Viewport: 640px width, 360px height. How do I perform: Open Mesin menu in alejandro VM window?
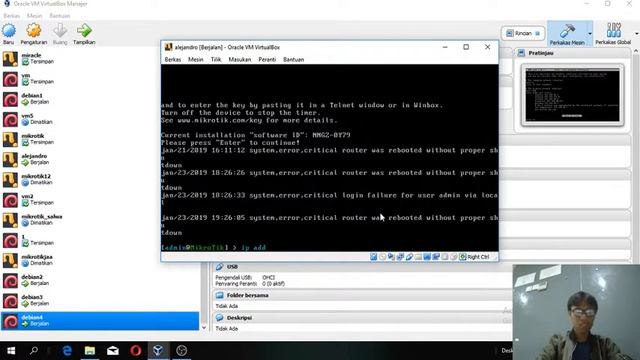196,60
